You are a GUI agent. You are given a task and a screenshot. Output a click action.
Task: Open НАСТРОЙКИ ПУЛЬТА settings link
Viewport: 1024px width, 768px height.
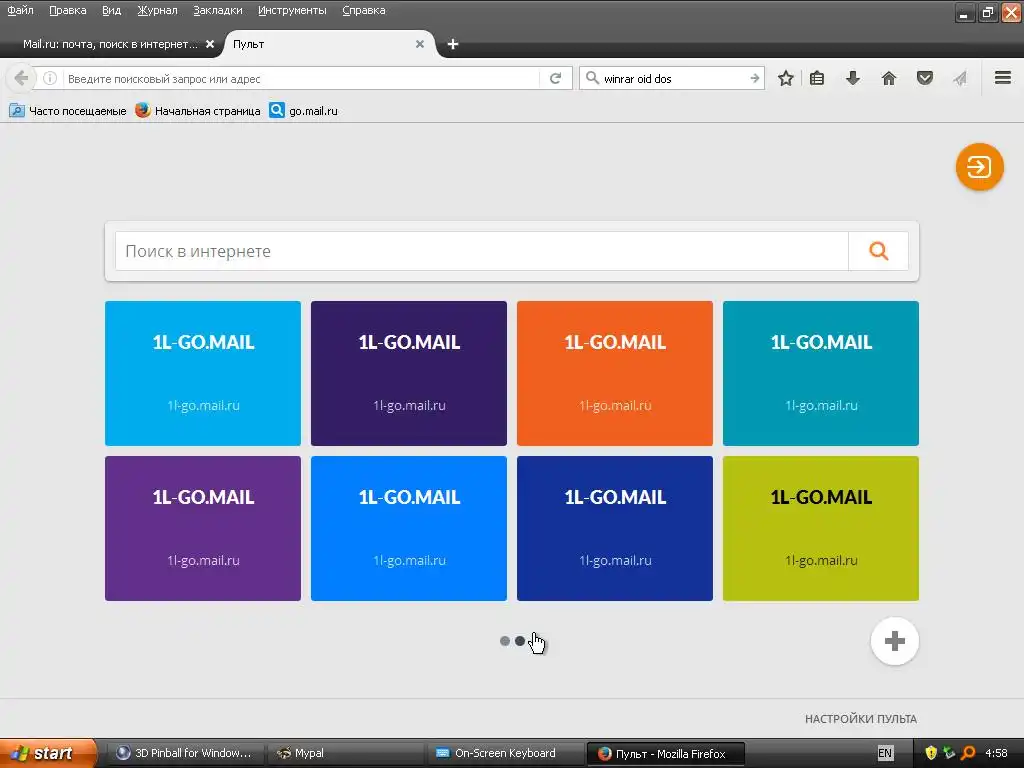[x=861, y=719]
